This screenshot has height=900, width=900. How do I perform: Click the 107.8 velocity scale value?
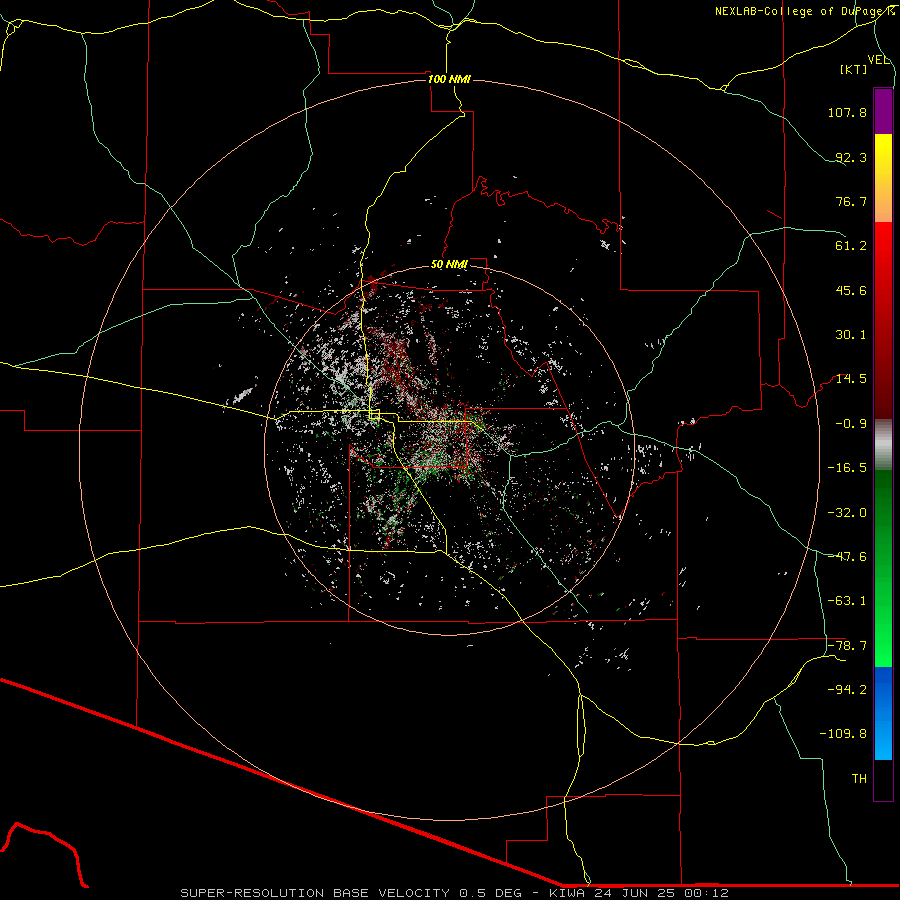tap(847, 112)
